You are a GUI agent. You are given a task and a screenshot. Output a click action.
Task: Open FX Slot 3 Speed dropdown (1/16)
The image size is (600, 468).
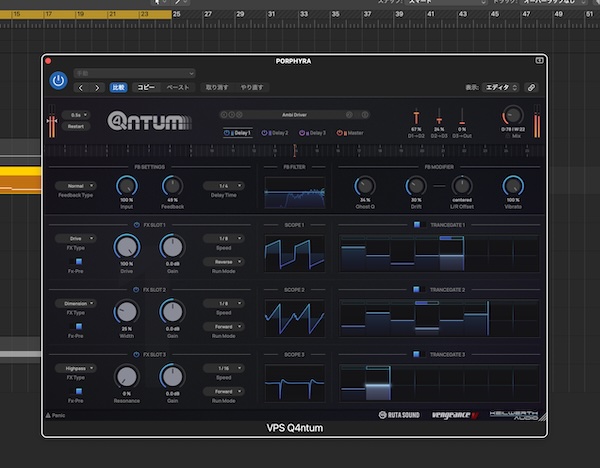[x=223, y=368]
